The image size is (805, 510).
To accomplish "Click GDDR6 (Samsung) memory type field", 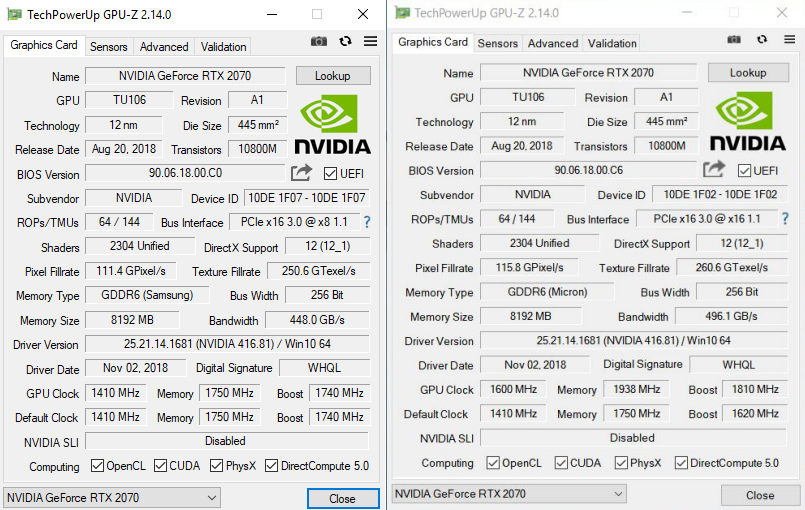I will [x=147, y=295].
